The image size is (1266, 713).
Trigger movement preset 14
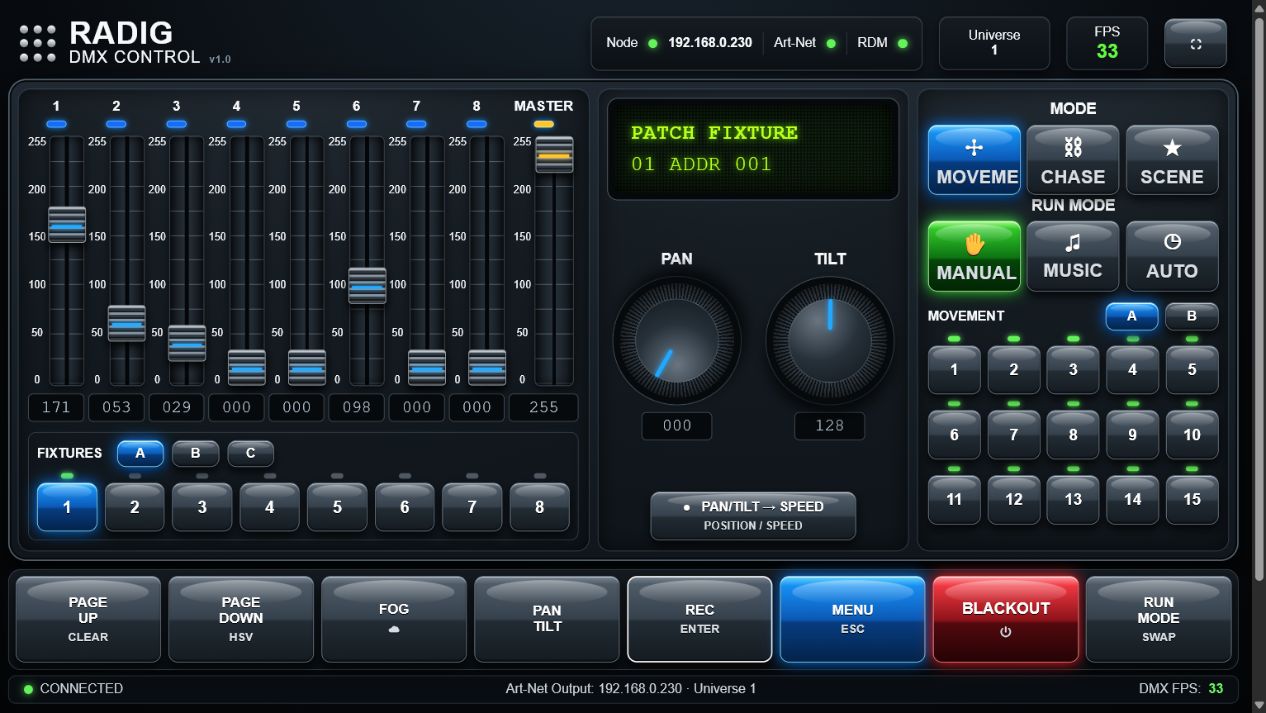point(1132,499)
